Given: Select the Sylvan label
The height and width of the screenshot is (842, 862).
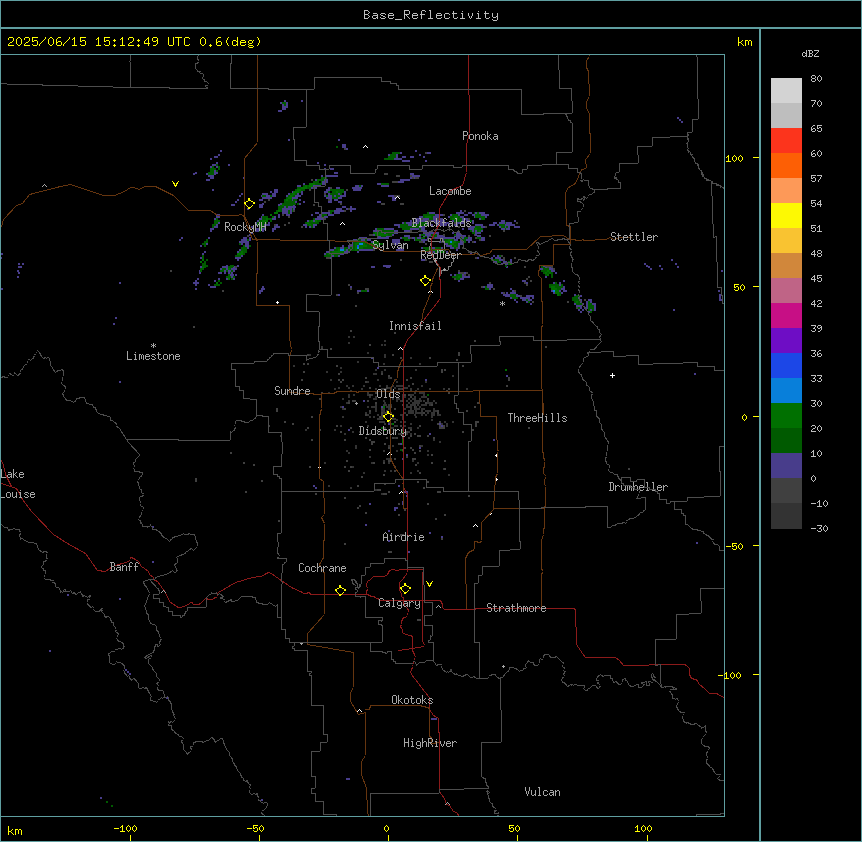Looking at the screenshot, I should click(390, 245).
